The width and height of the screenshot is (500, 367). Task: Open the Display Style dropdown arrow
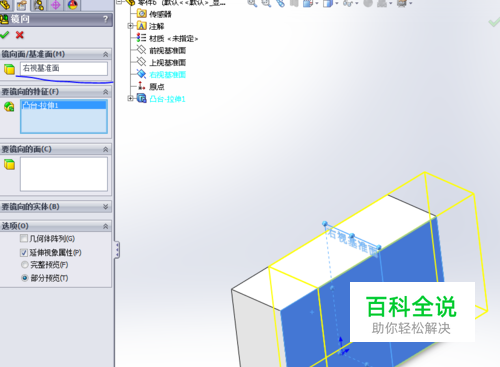click(x=337, y=3)
